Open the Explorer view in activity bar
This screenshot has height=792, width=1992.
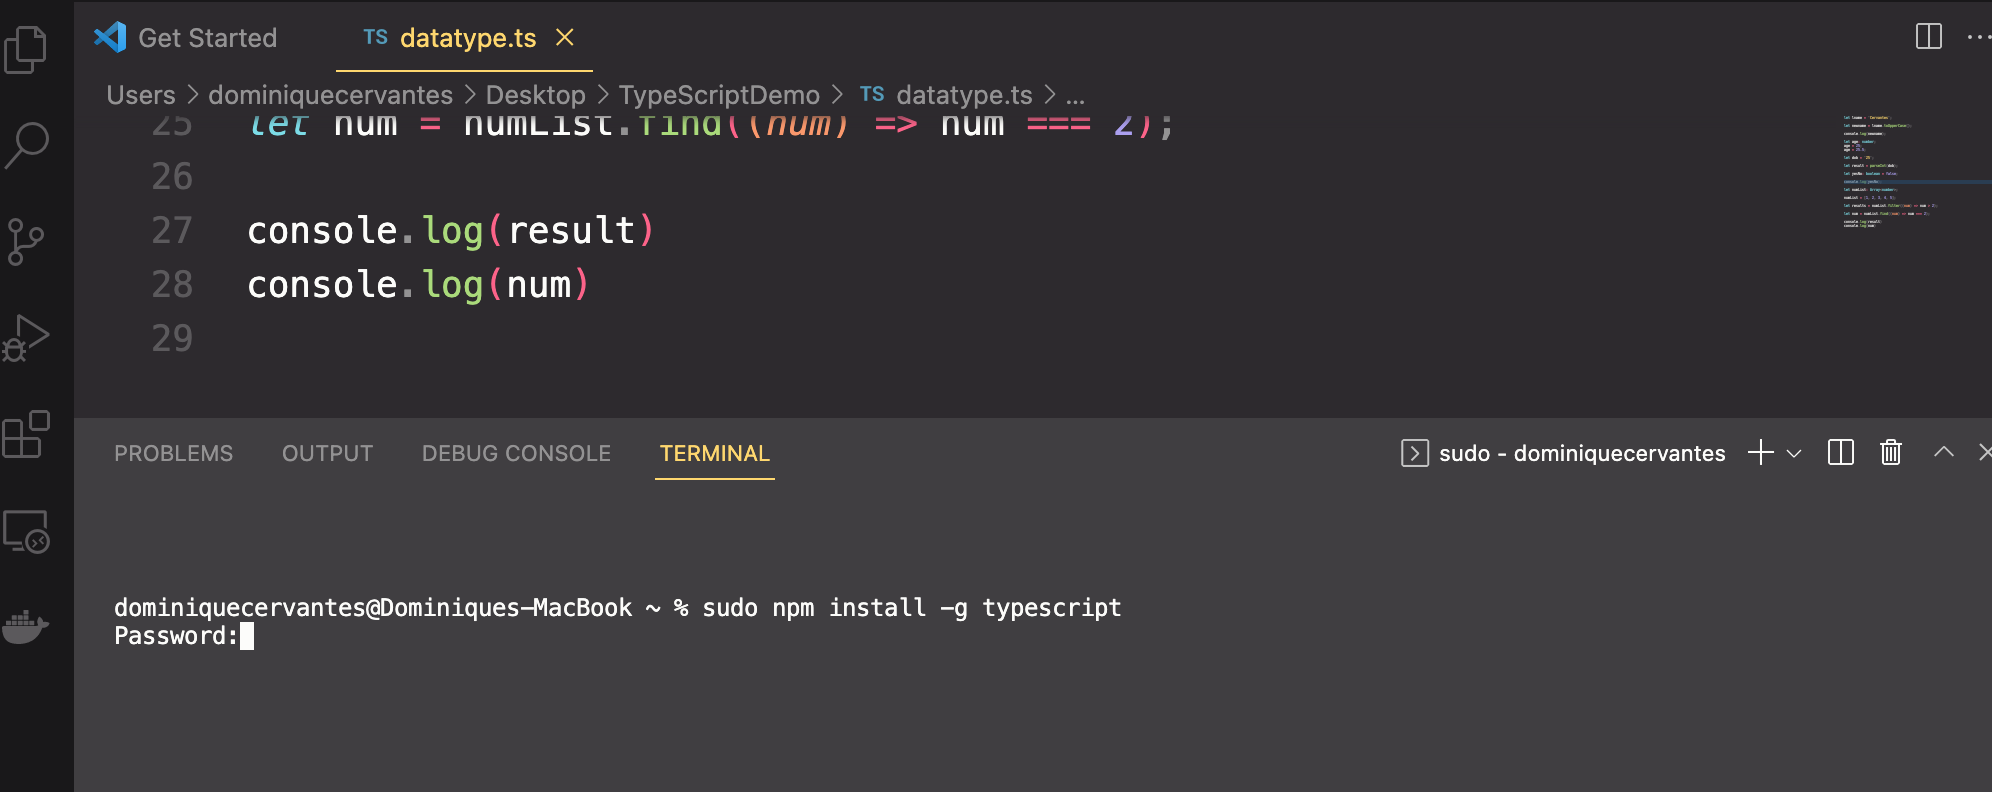[26, 49]
